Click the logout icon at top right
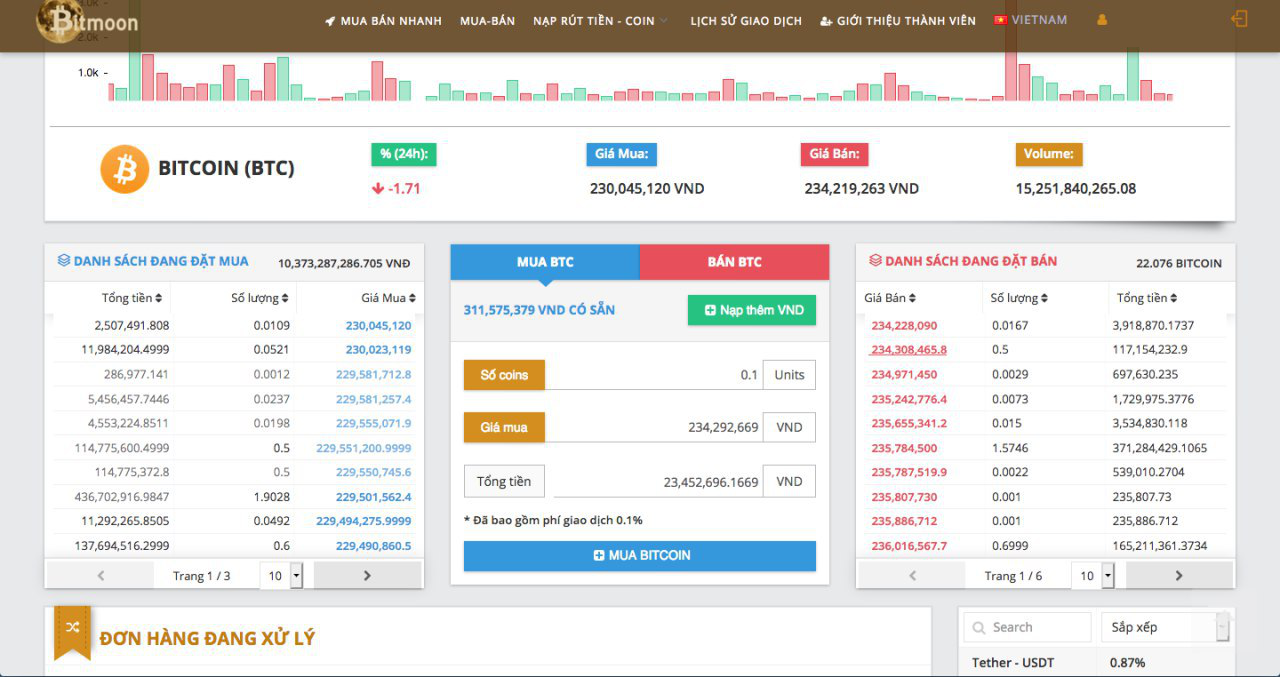Image resolution: width=1280 pixels, height=677 pixels. point(1239,19)
